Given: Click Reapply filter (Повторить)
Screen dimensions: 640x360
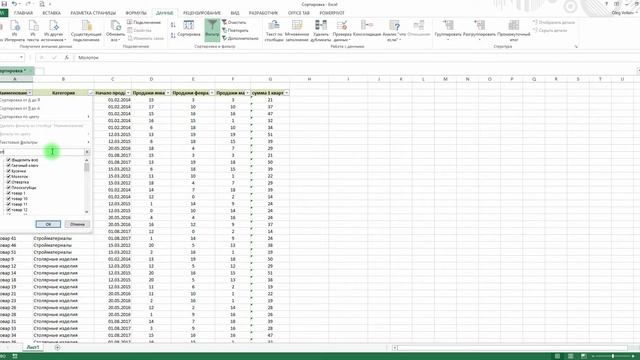Looking at the screenshot, I should (235, 30).
